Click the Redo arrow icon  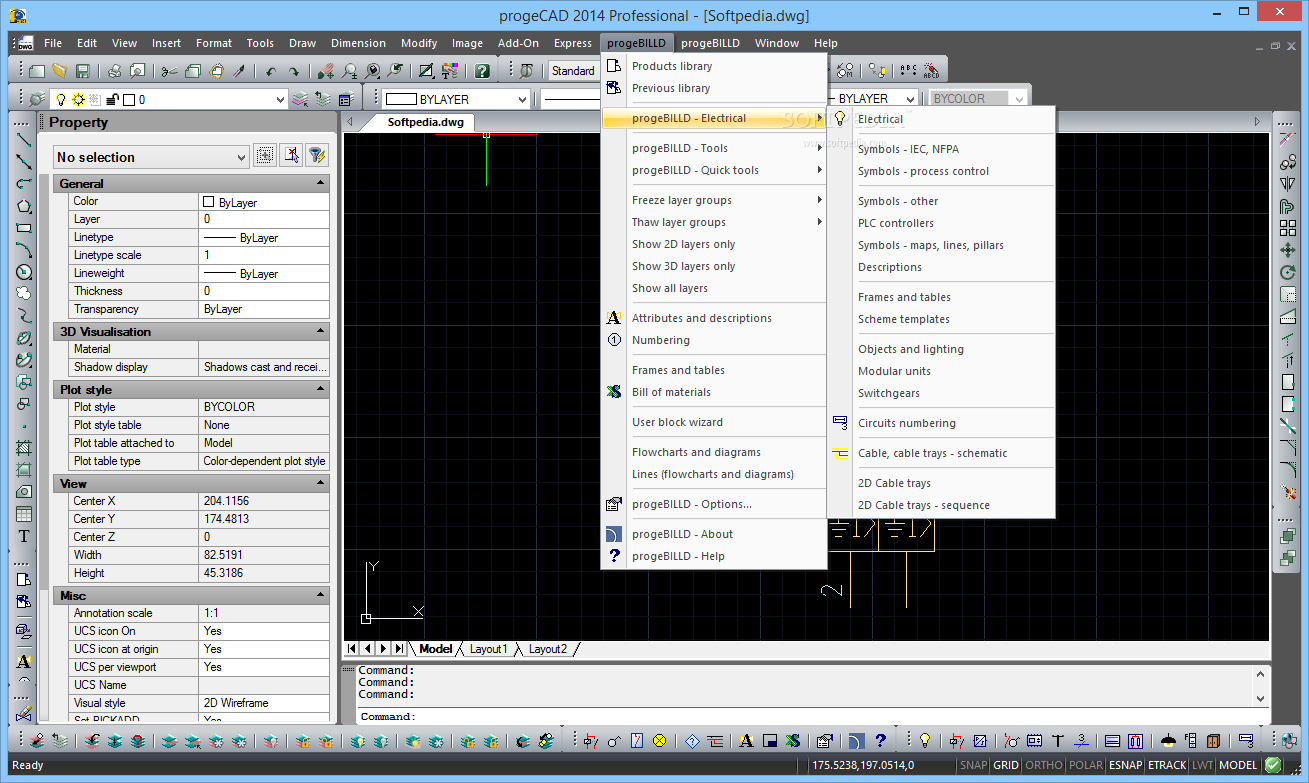tap(294, 71)
